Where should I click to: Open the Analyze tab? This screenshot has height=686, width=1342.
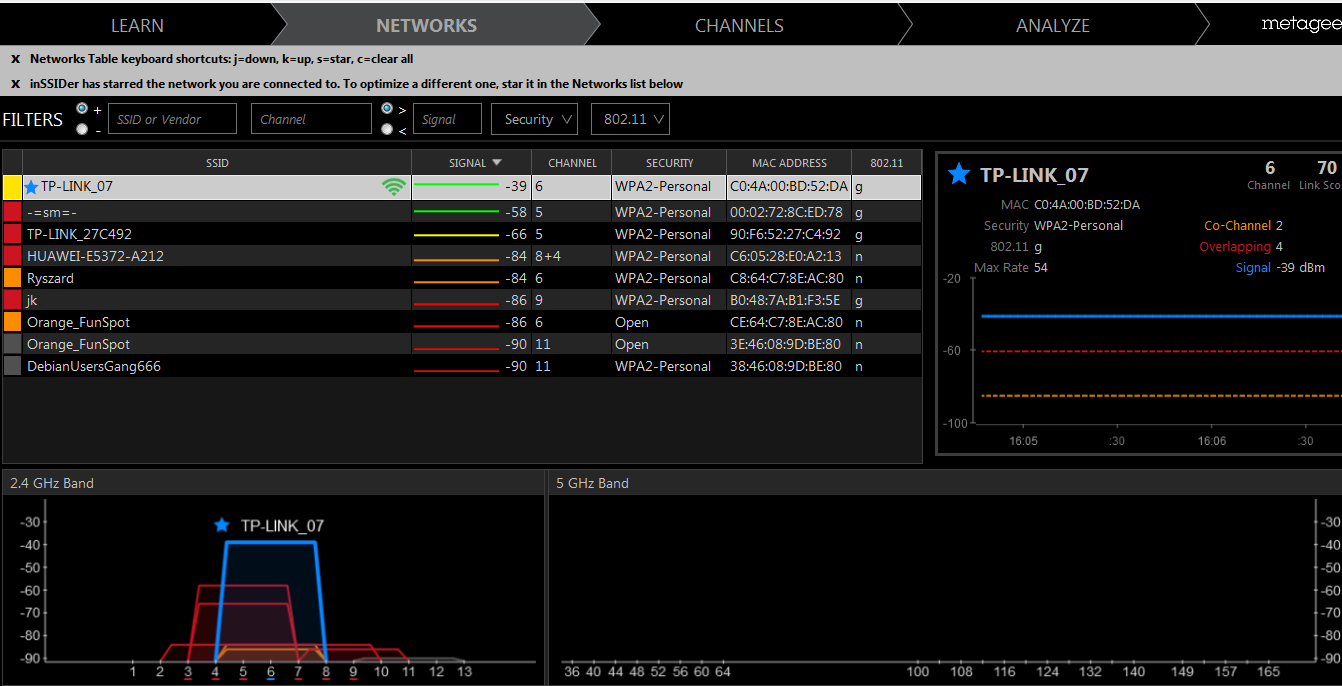click(x=1052, y=26)
